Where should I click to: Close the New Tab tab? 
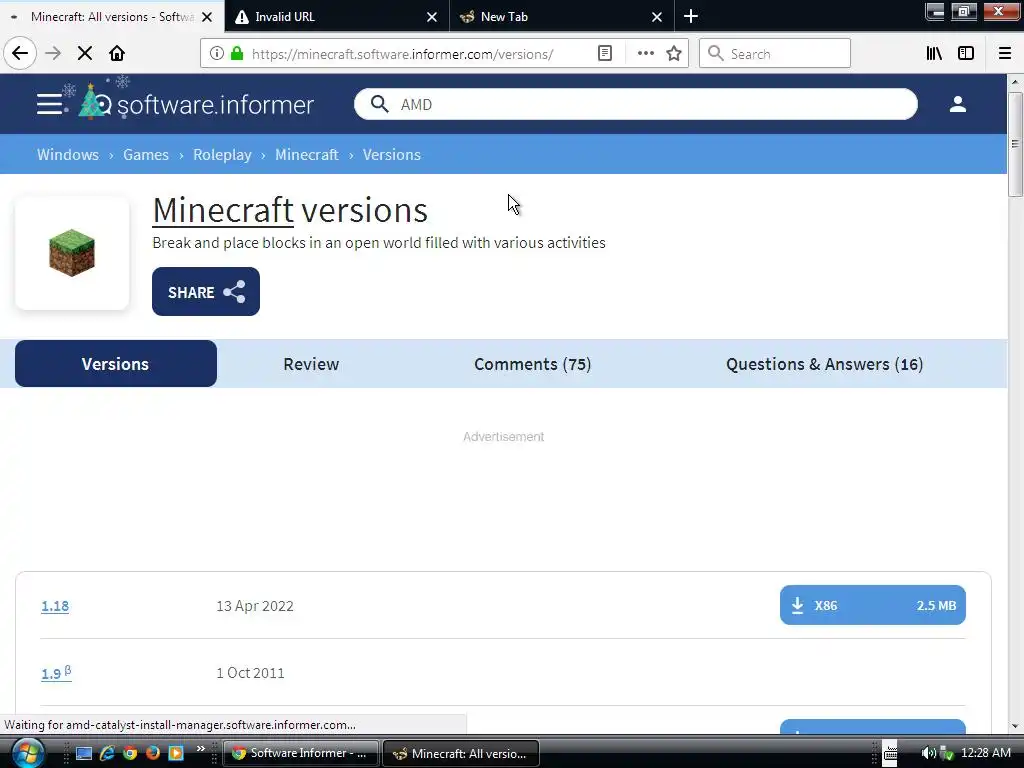657,17
